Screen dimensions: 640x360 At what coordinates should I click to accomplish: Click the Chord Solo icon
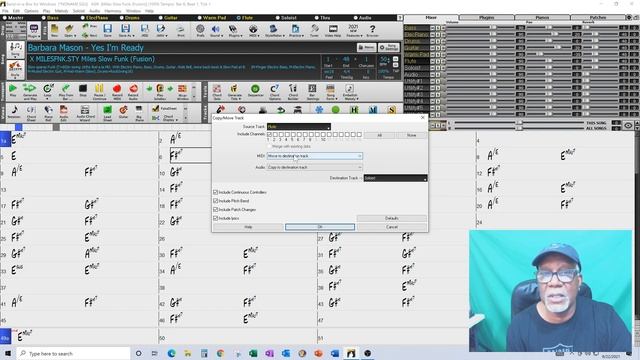pyautogui.click(x=217, y=92)
